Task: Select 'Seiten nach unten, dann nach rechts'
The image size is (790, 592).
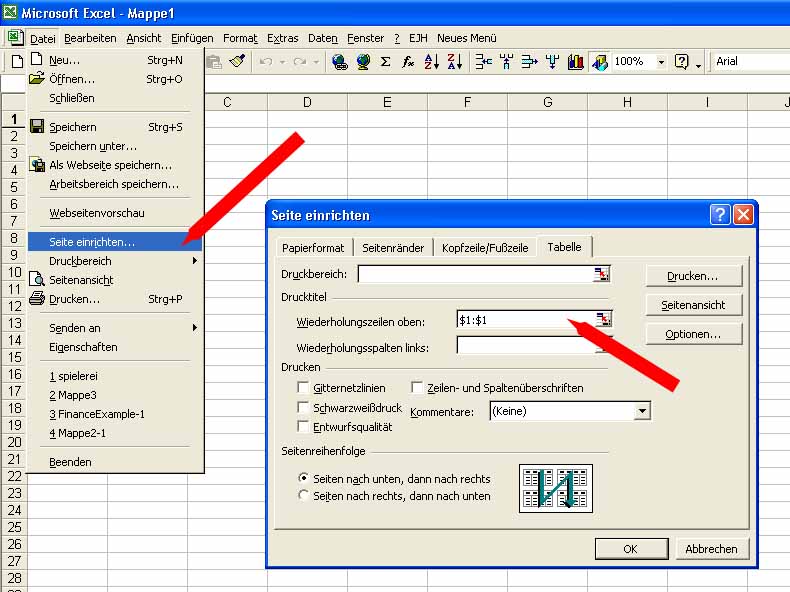Action: (303, 478)
